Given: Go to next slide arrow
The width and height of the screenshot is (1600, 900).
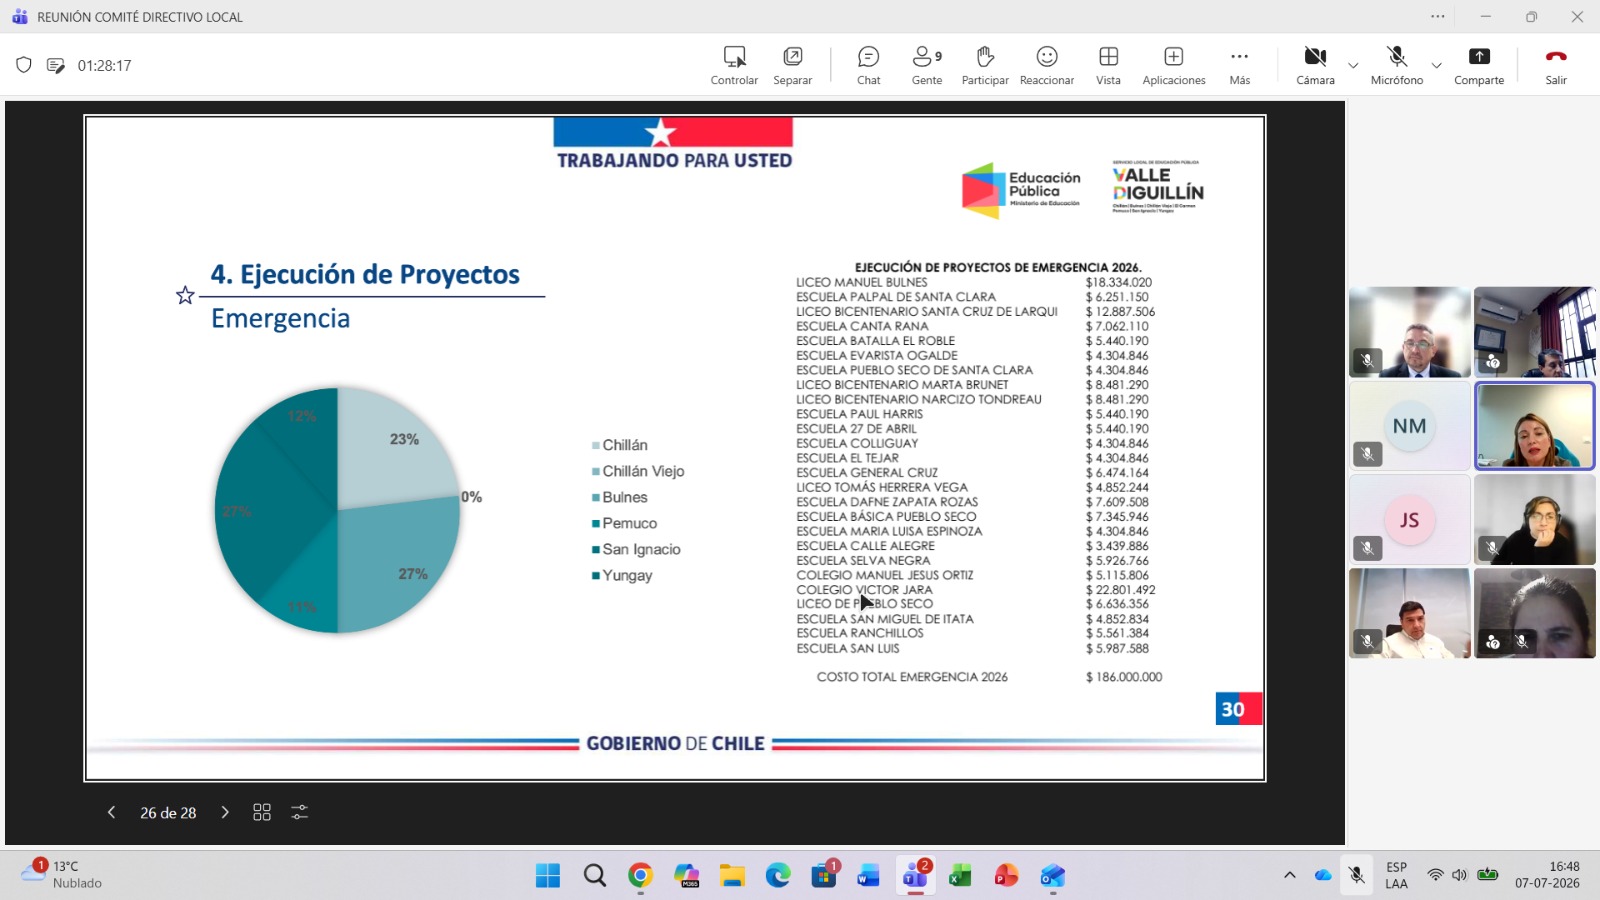Looking at the screenshot, I should pos(225,812).
